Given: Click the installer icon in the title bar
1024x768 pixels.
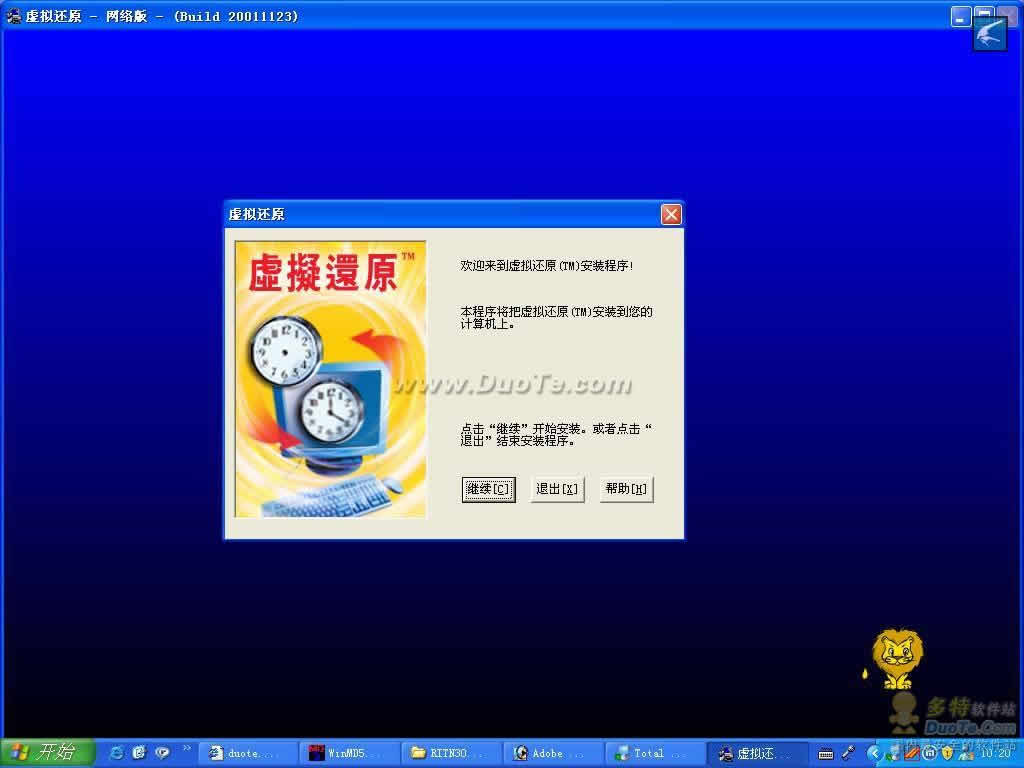Looking at the screenshot, I should (13, 16).
